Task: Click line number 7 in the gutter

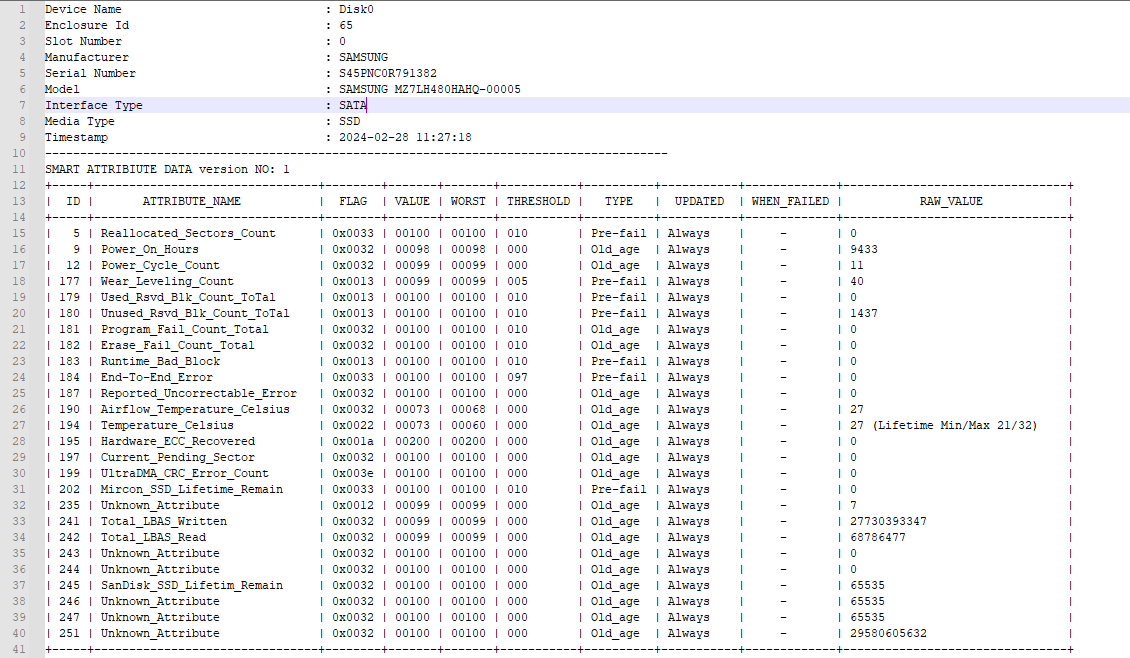Action: pyautogui.click(x=21, y=105)
